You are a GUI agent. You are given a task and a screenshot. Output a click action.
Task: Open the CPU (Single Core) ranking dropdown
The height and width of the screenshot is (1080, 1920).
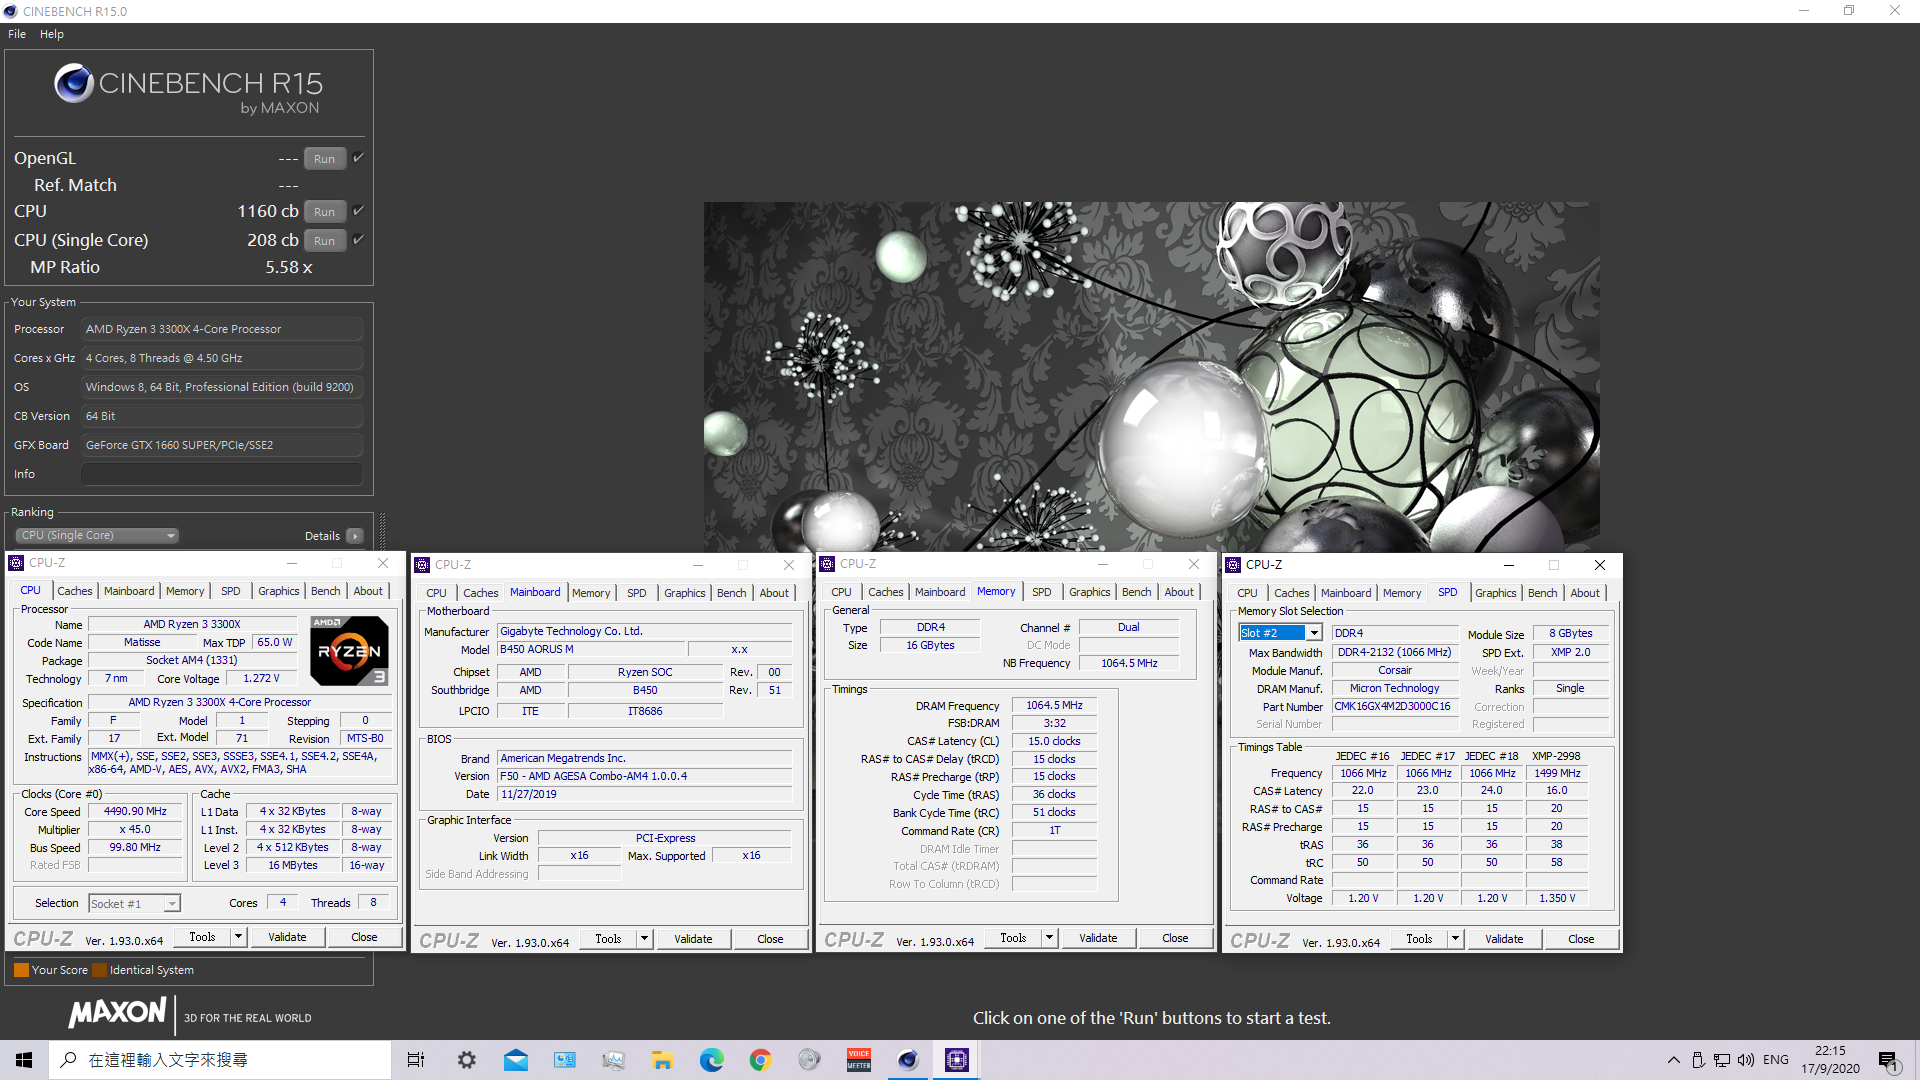tap(97, 536)
